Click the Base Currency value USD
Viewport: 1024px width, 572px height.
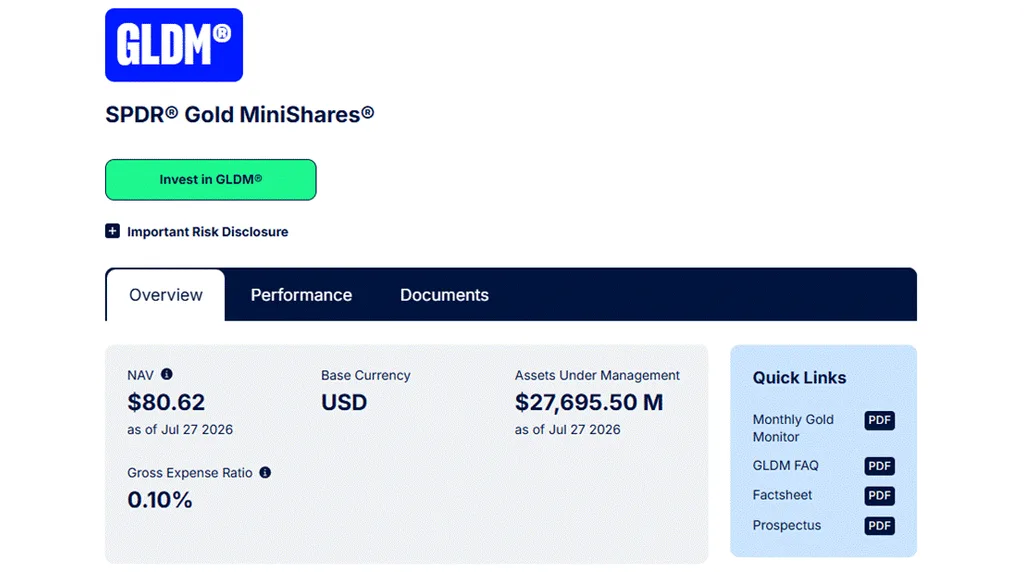click(x=344, y=402)
